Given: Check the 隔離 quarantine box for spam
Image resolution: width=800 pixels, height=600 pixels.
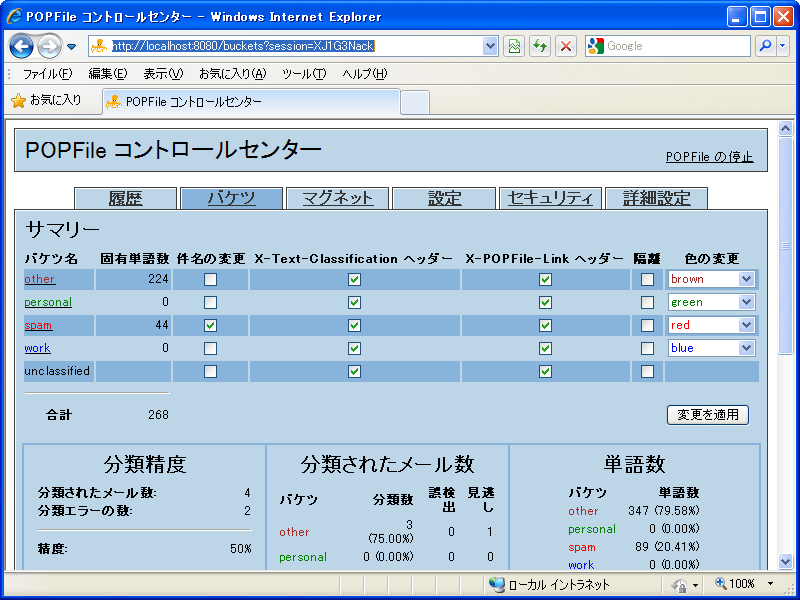Looking at the screenshot, I should point(647,326).
